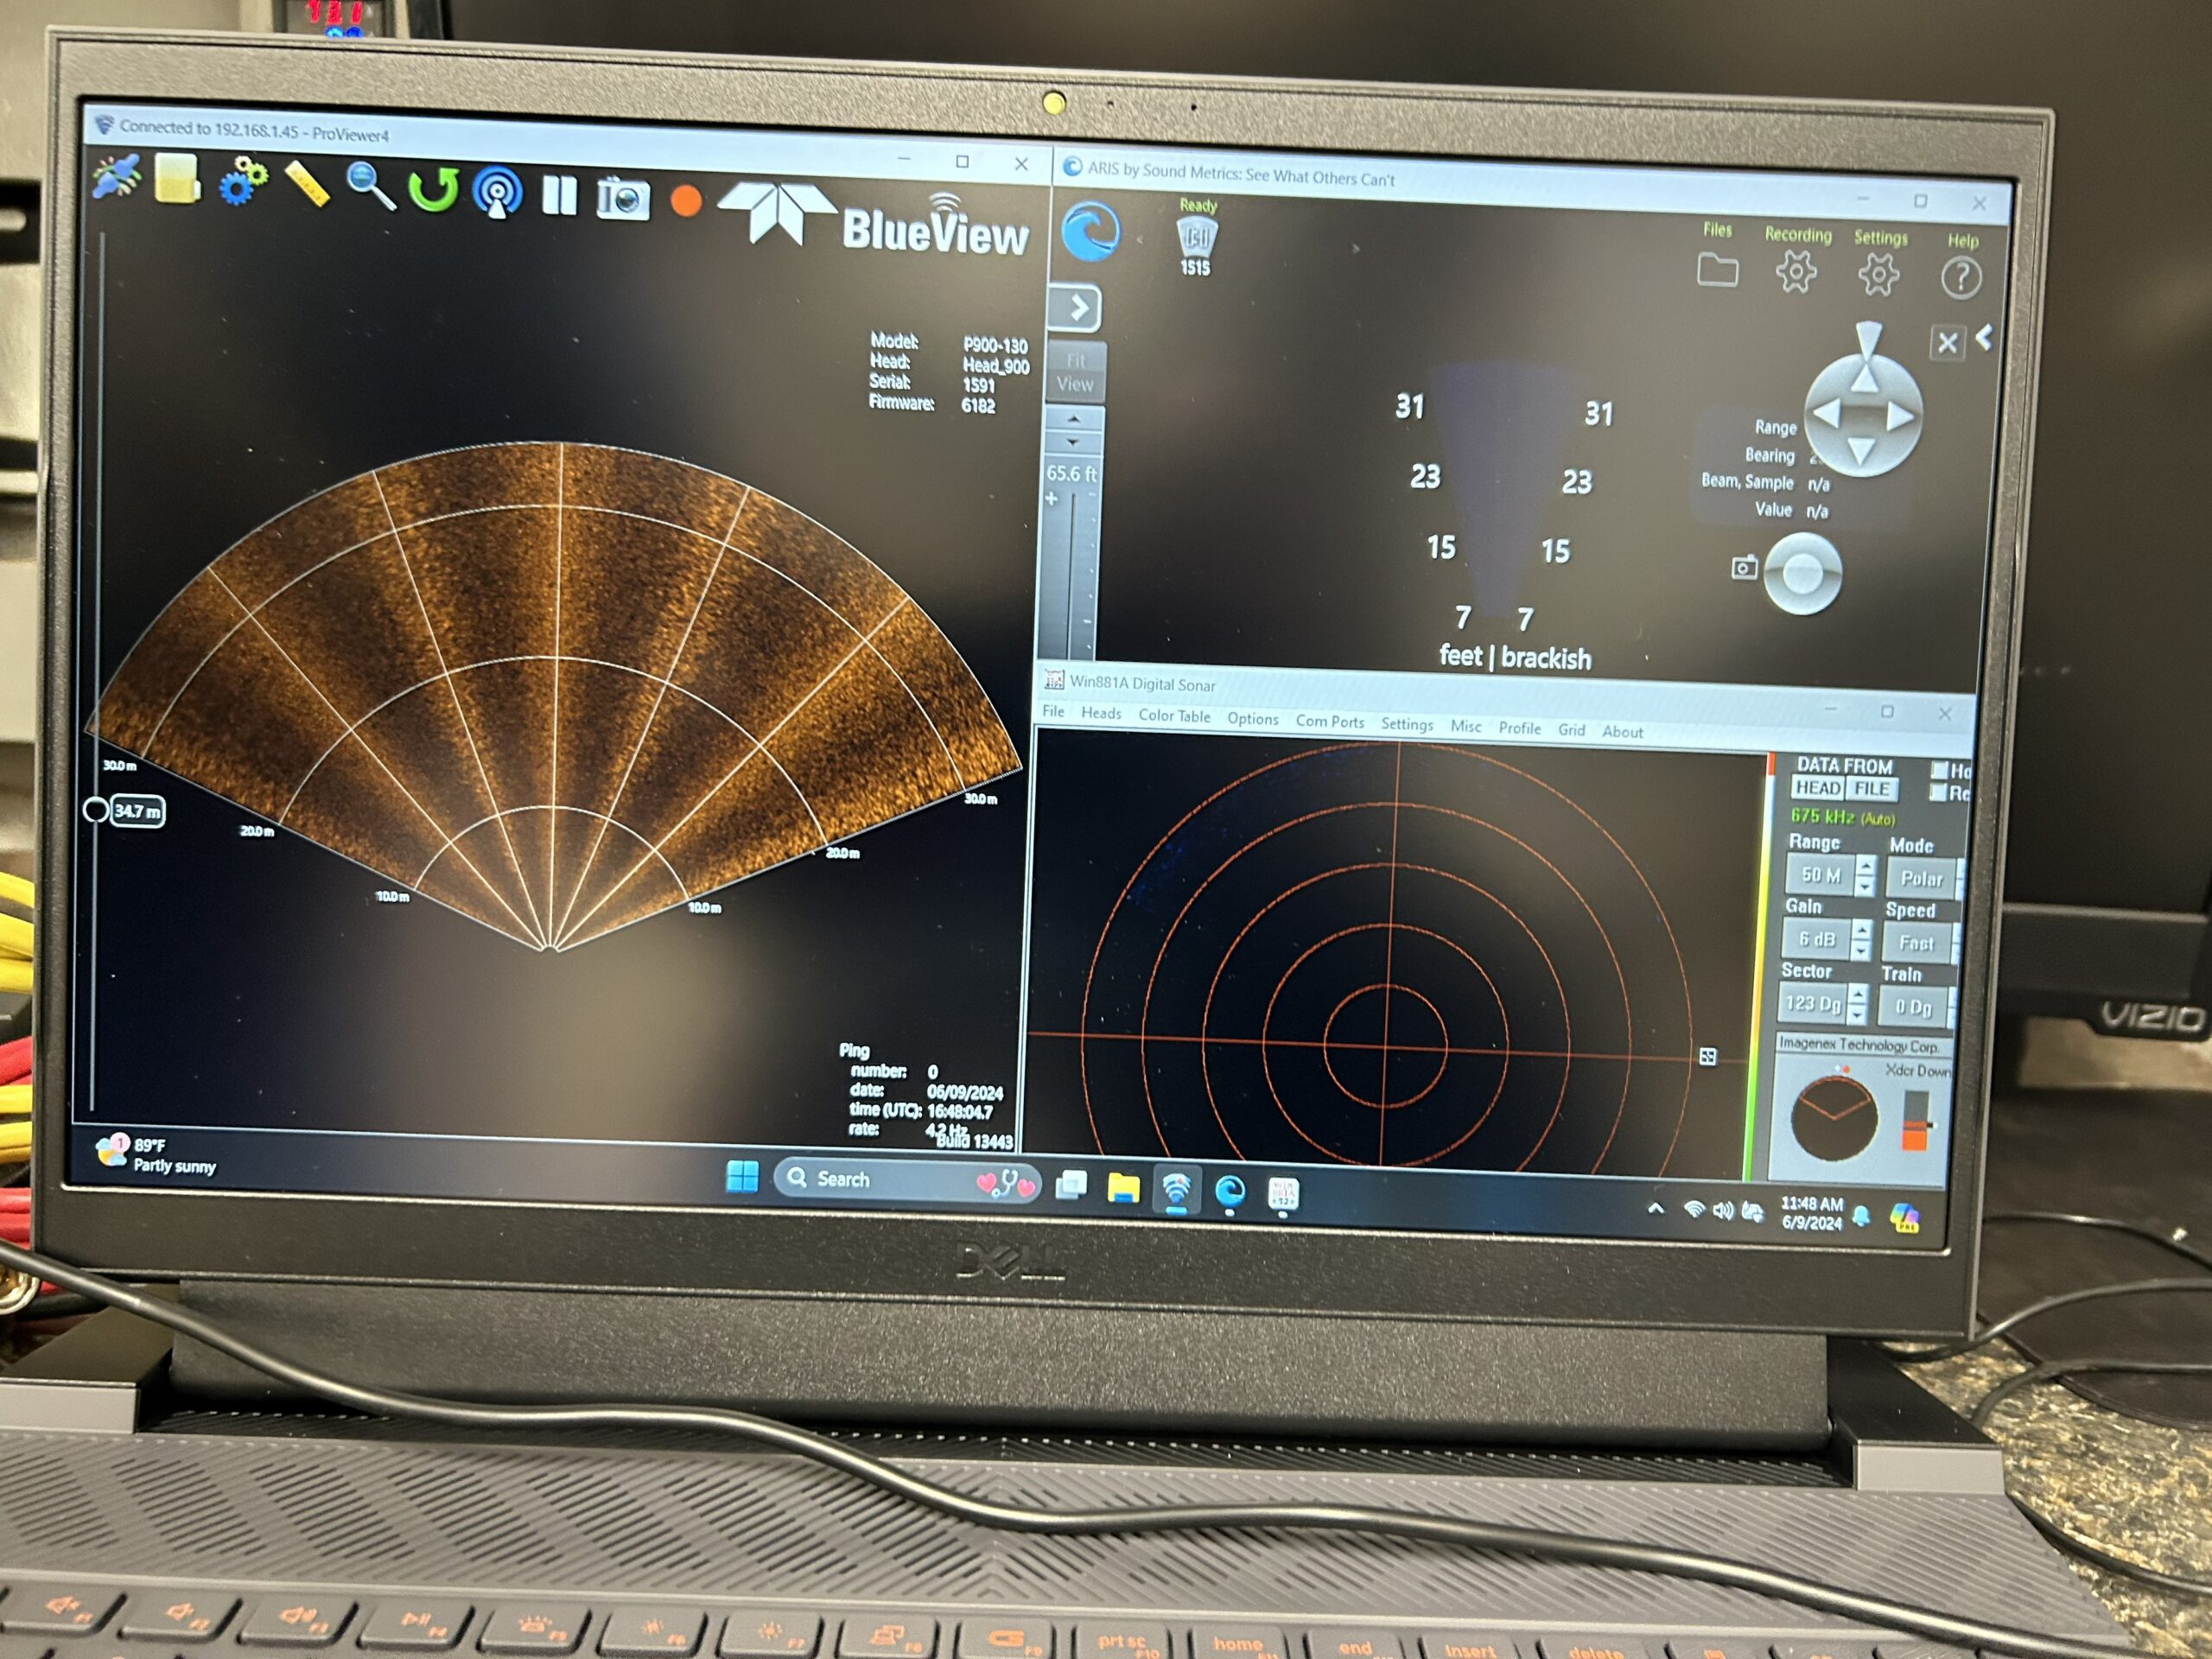Increase Range with its up arrow
This screenshot has width=2212, height=1659.
click(1866, 866)
